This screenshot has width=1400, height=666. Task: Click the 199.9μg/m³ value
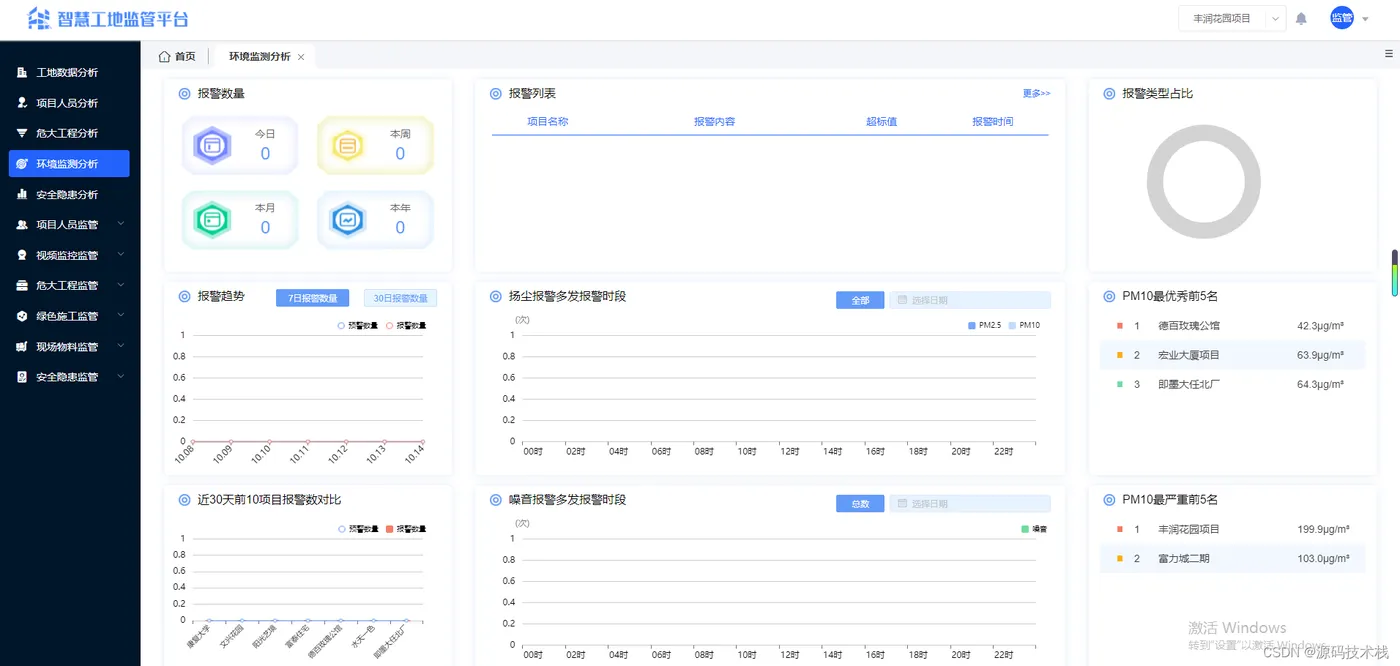pyautogui.click(x=1323, y=529)
